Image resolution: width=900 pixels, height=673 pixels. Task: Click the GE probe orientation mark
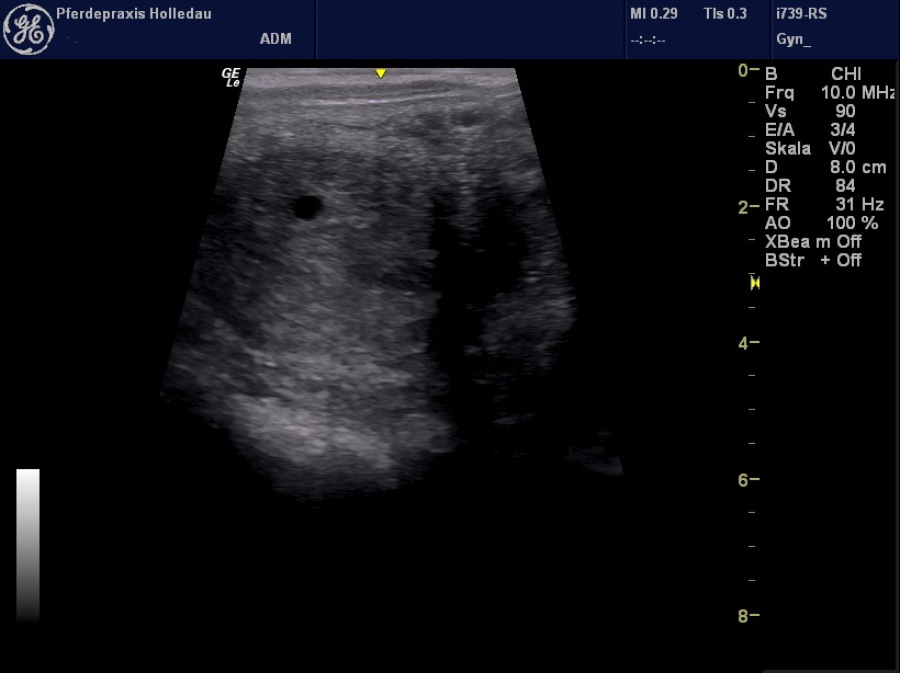[x=231, y=77]
